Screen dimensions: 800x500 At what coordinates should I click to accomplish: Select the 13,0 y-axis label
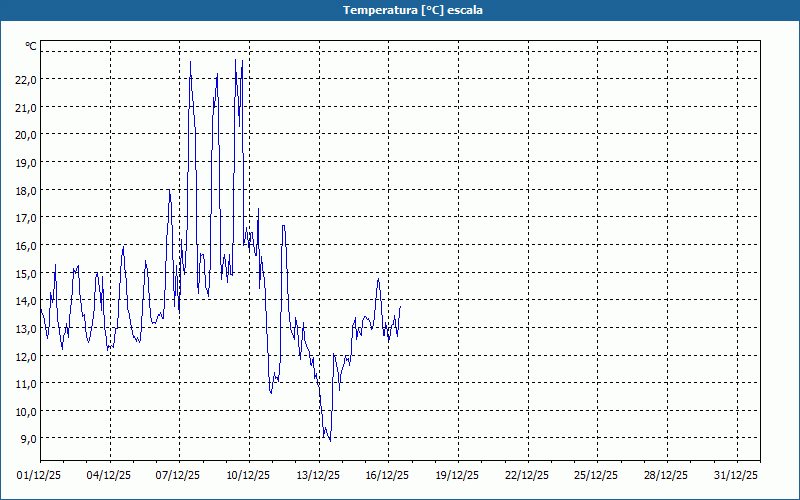click(26, 328)
